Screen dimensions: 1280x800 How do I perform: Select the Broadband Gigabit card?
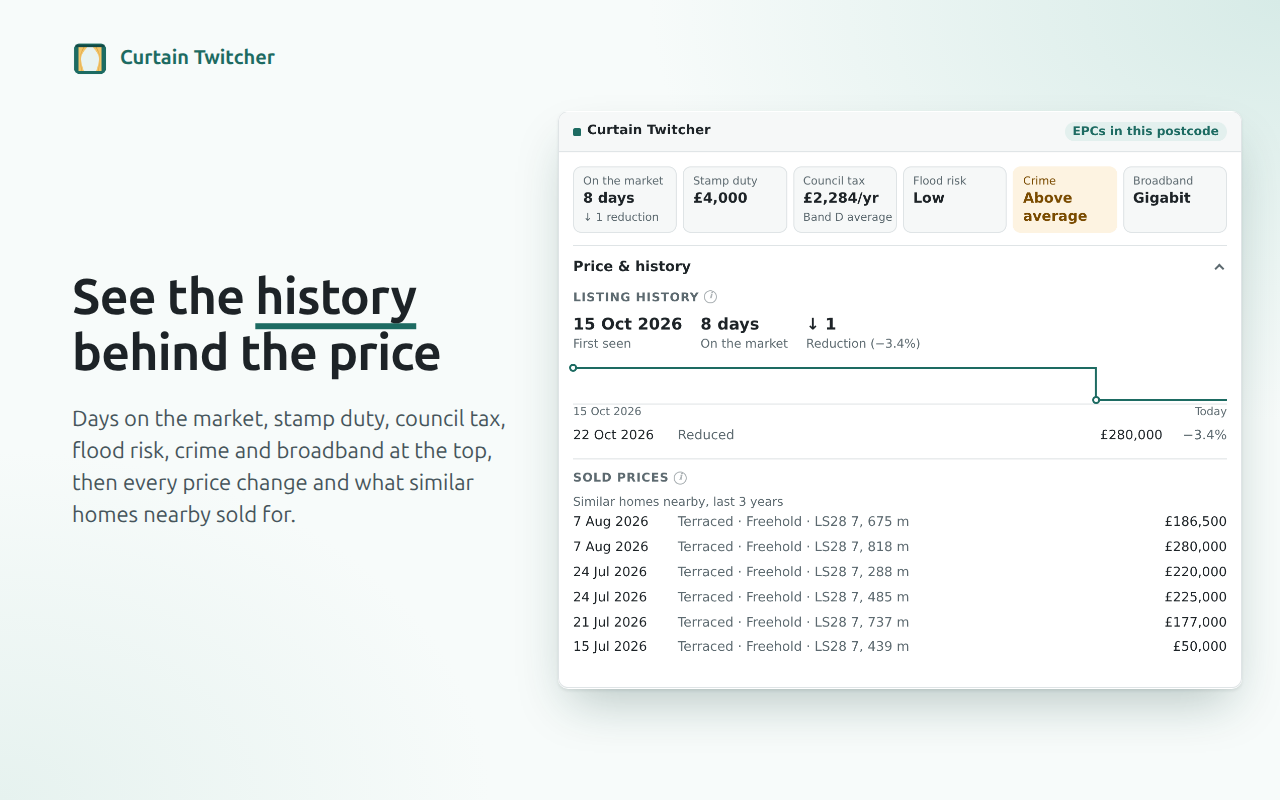[x=1175, y=199]
